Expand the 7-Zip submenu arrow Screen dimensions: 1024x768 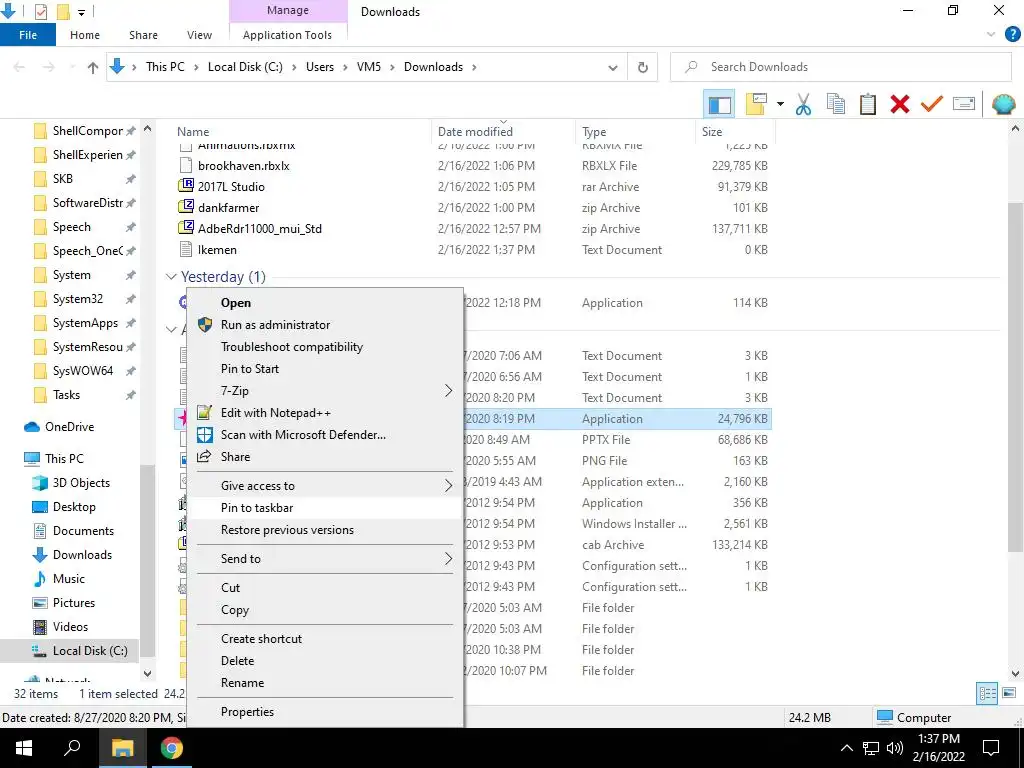pos(448,391)
